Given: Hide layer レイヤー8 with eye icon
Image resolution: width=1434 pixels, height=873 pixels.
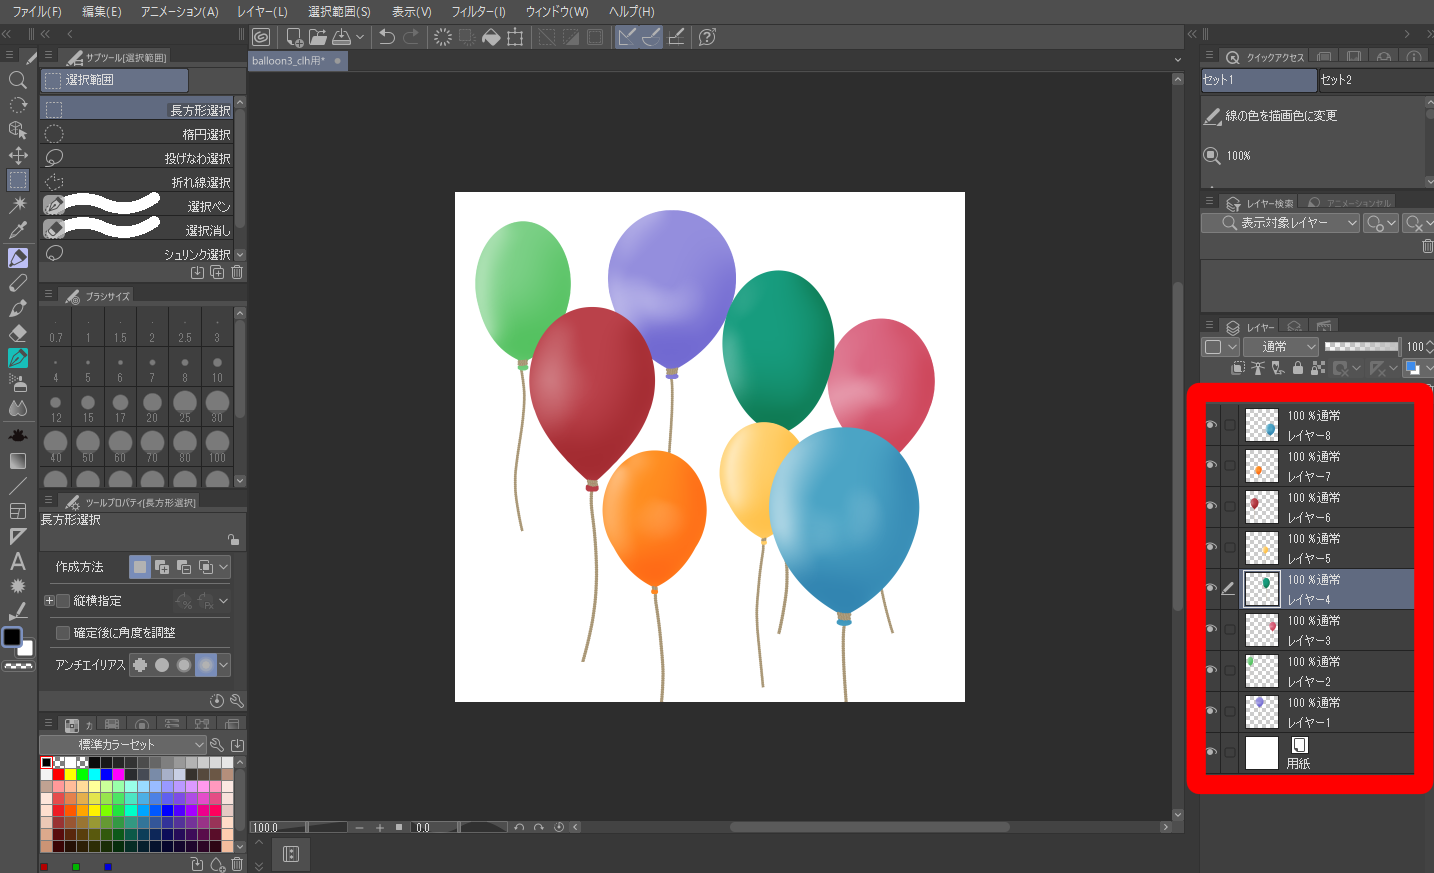Looking at the screenshot, I should click(x=1211, y=425).
